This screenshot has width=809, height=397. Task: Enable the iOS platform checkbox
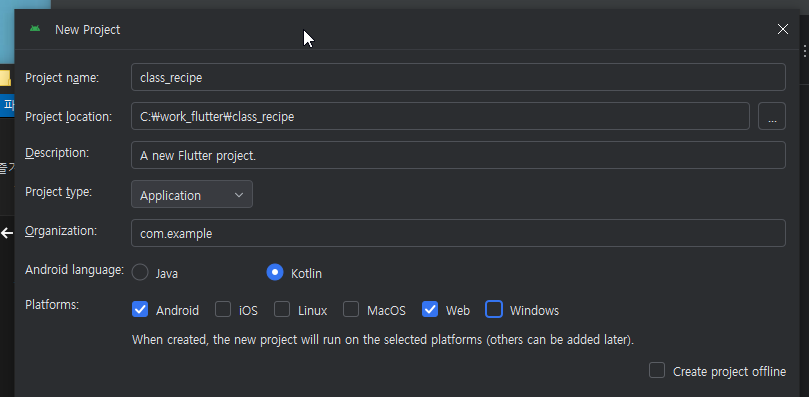click(223, 309)
